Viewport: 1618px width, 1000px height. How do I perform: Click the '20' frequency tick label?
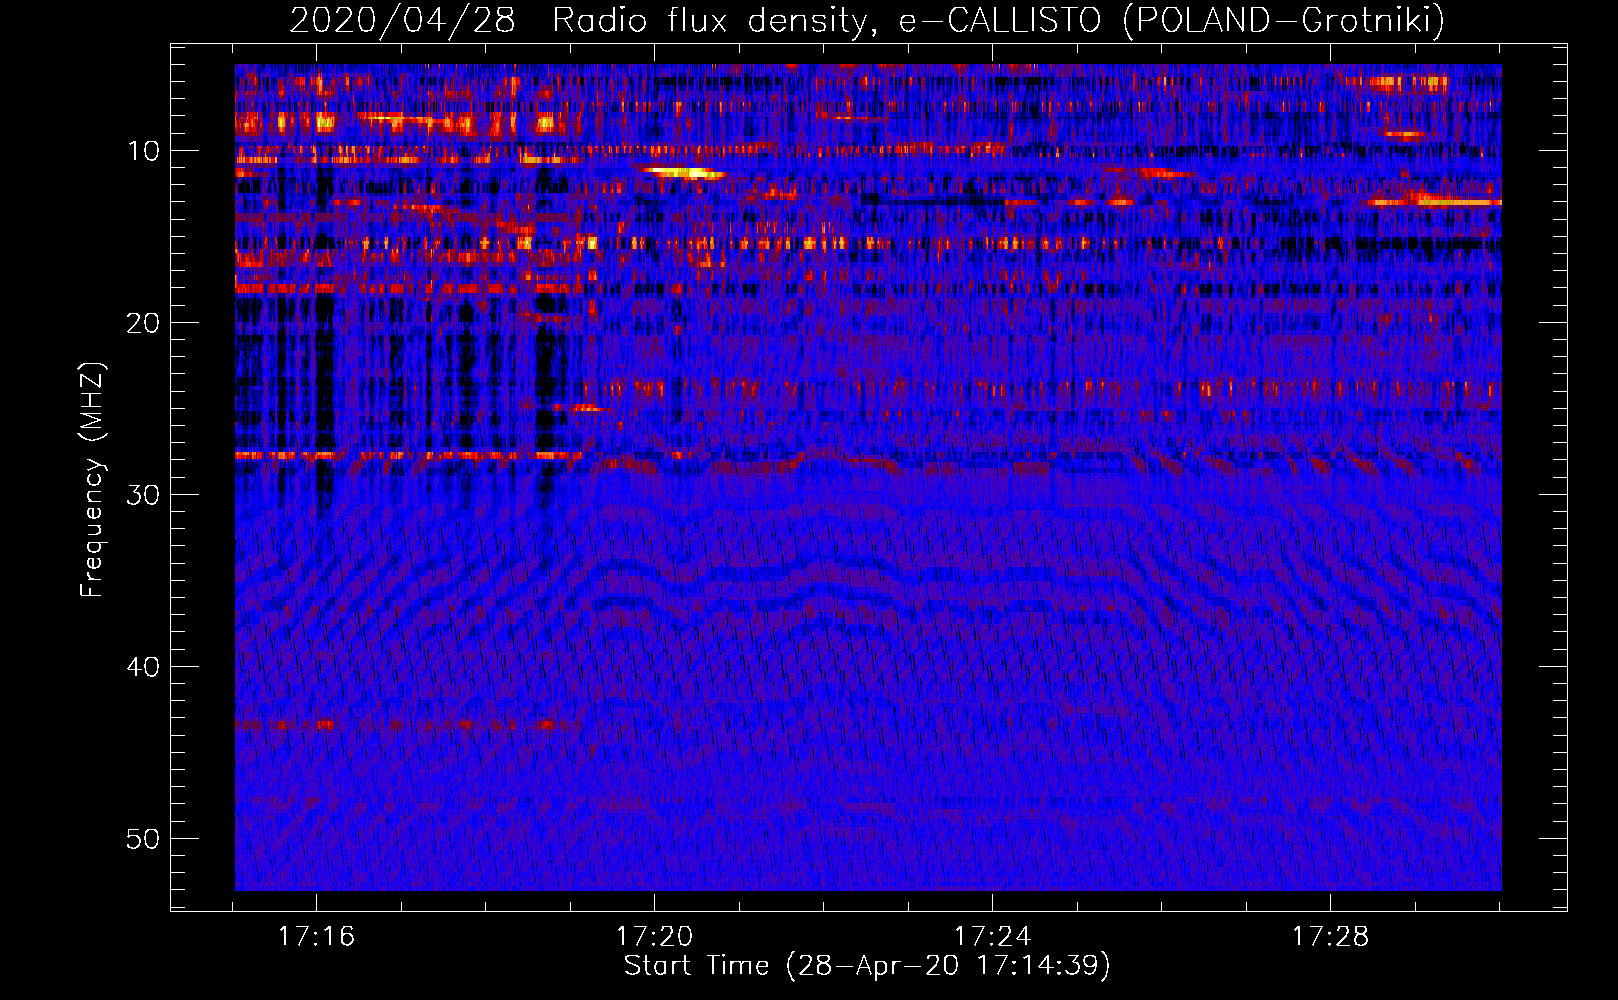144,323
